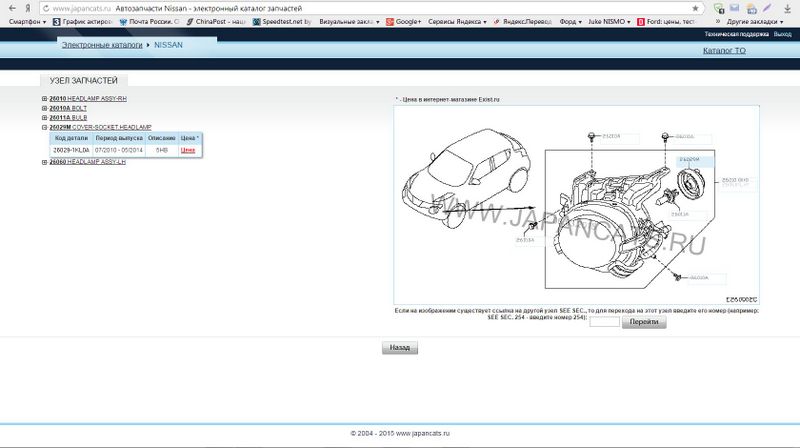
Task: Open the Смартфон bookmarks folder
Action: 28,21
